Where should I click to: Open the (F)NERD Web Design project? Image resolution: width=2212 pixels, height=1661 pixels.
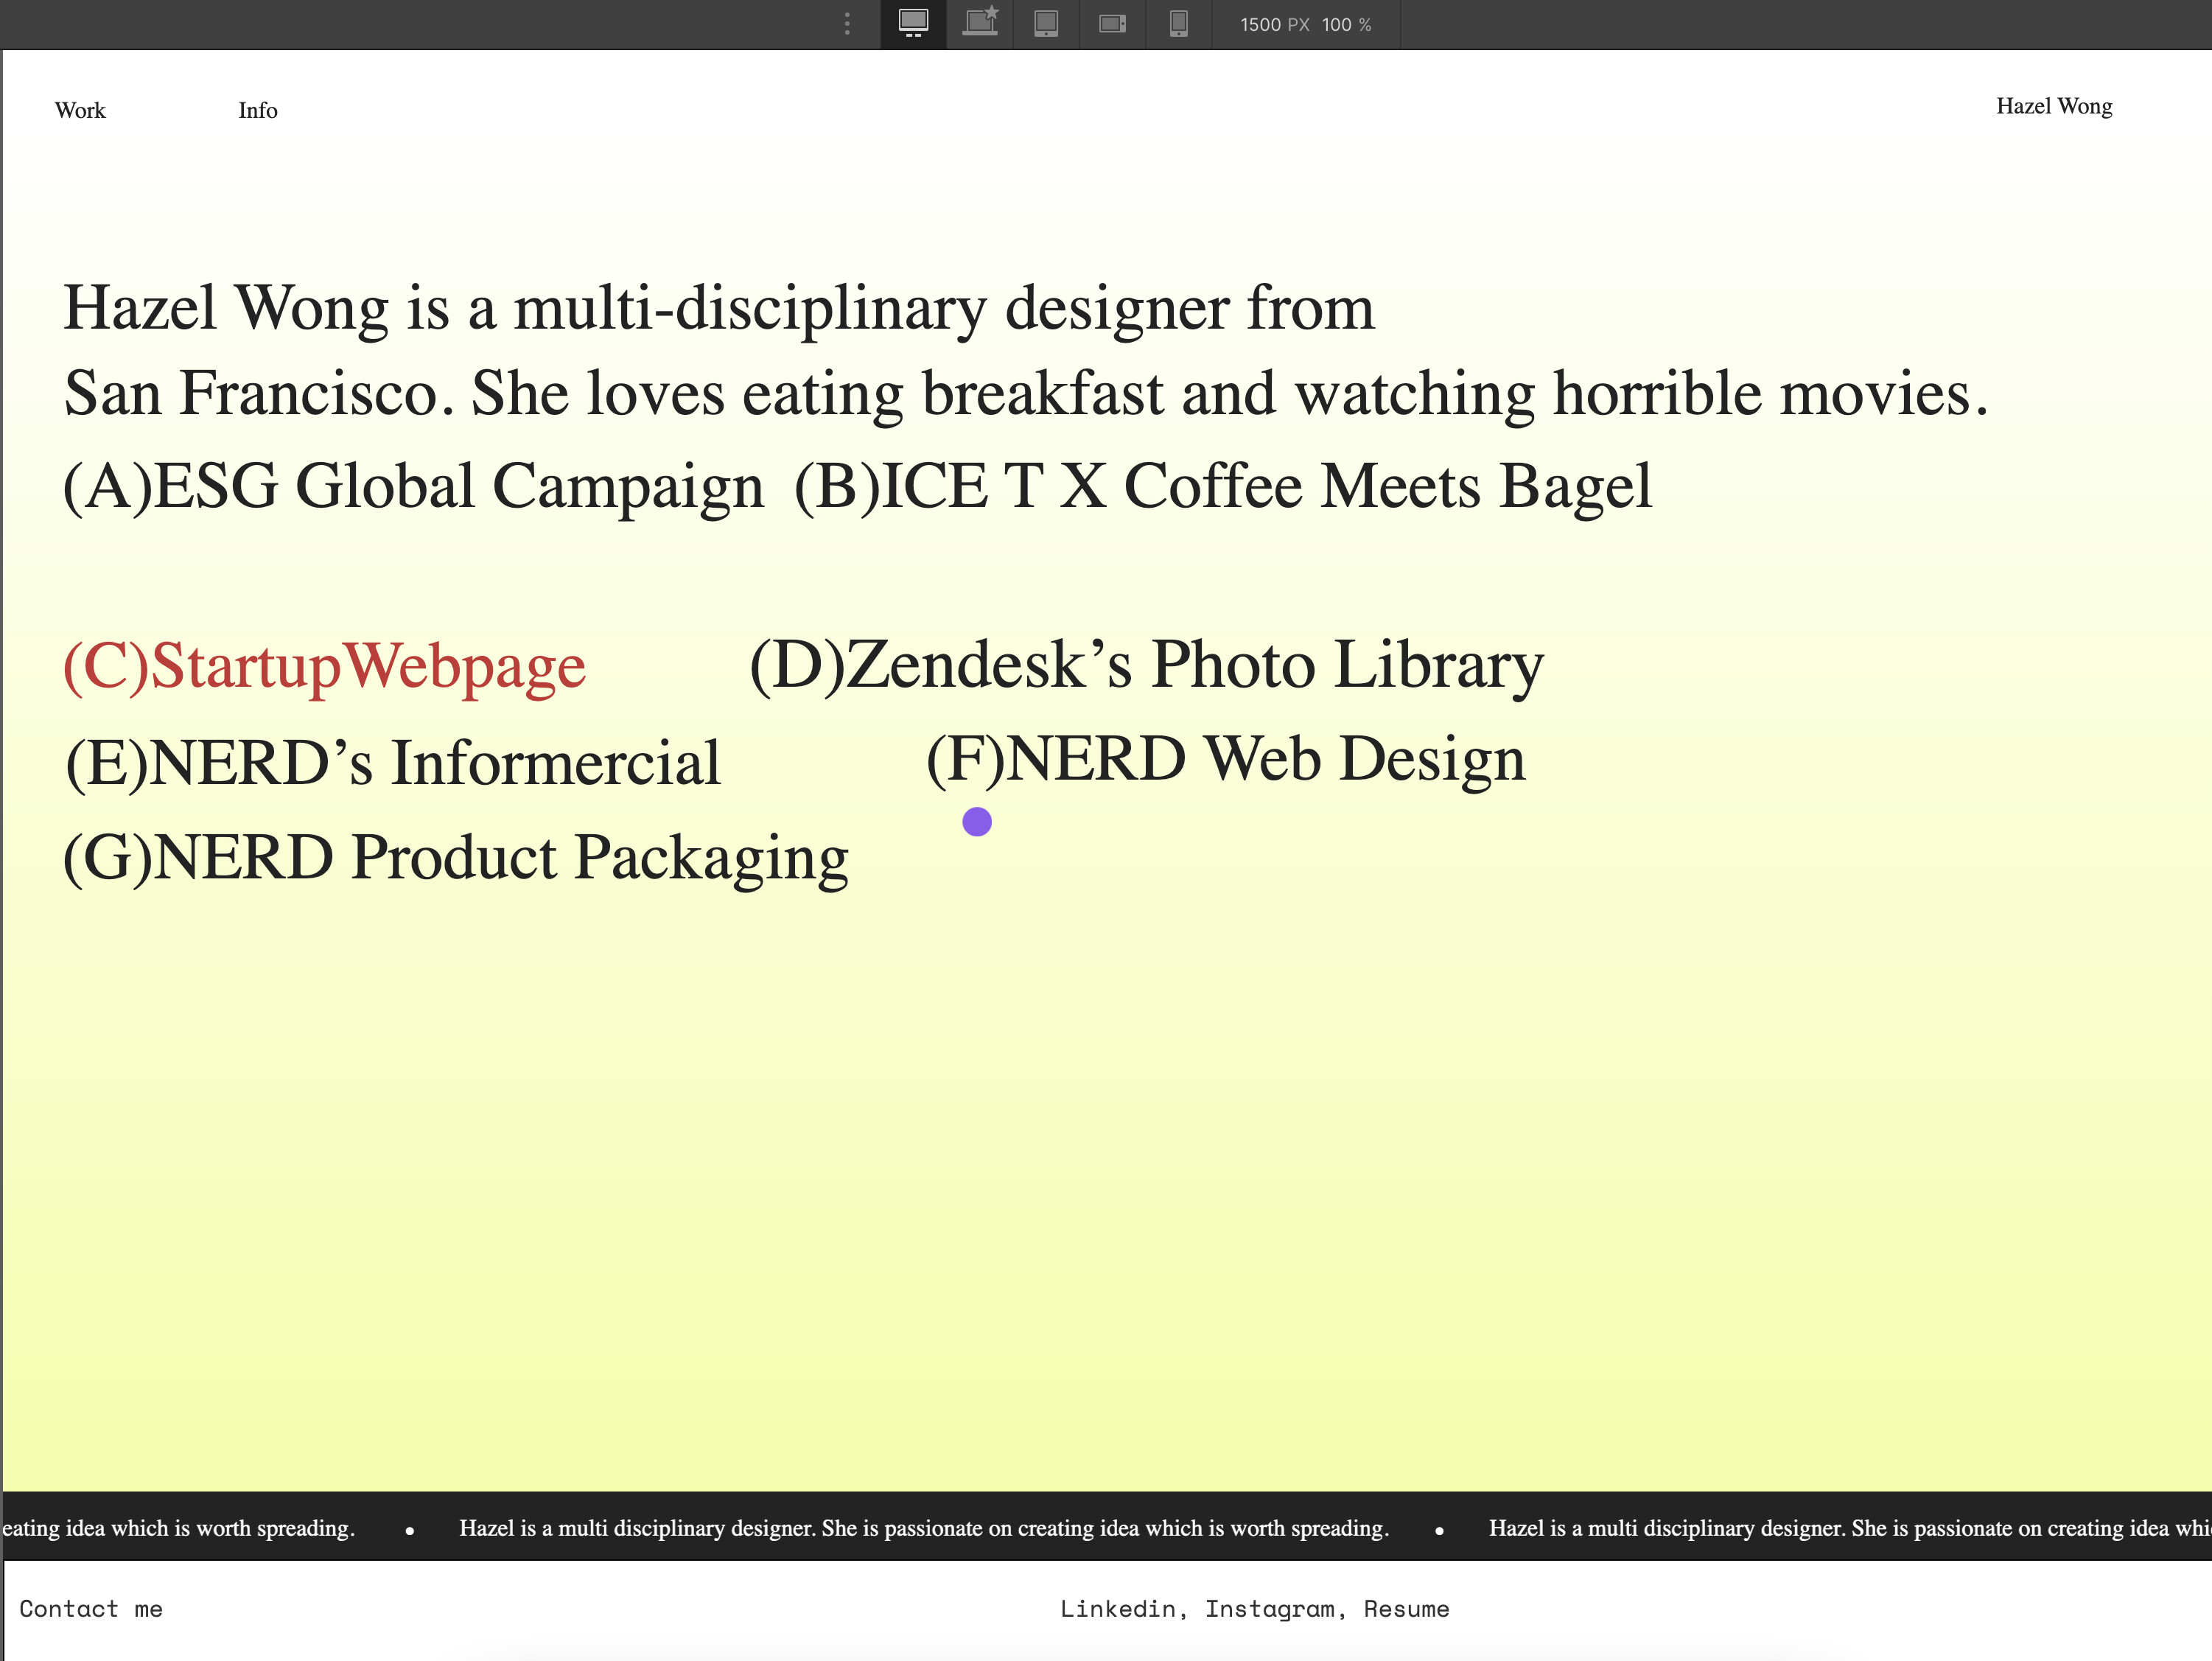point(1225,759)
